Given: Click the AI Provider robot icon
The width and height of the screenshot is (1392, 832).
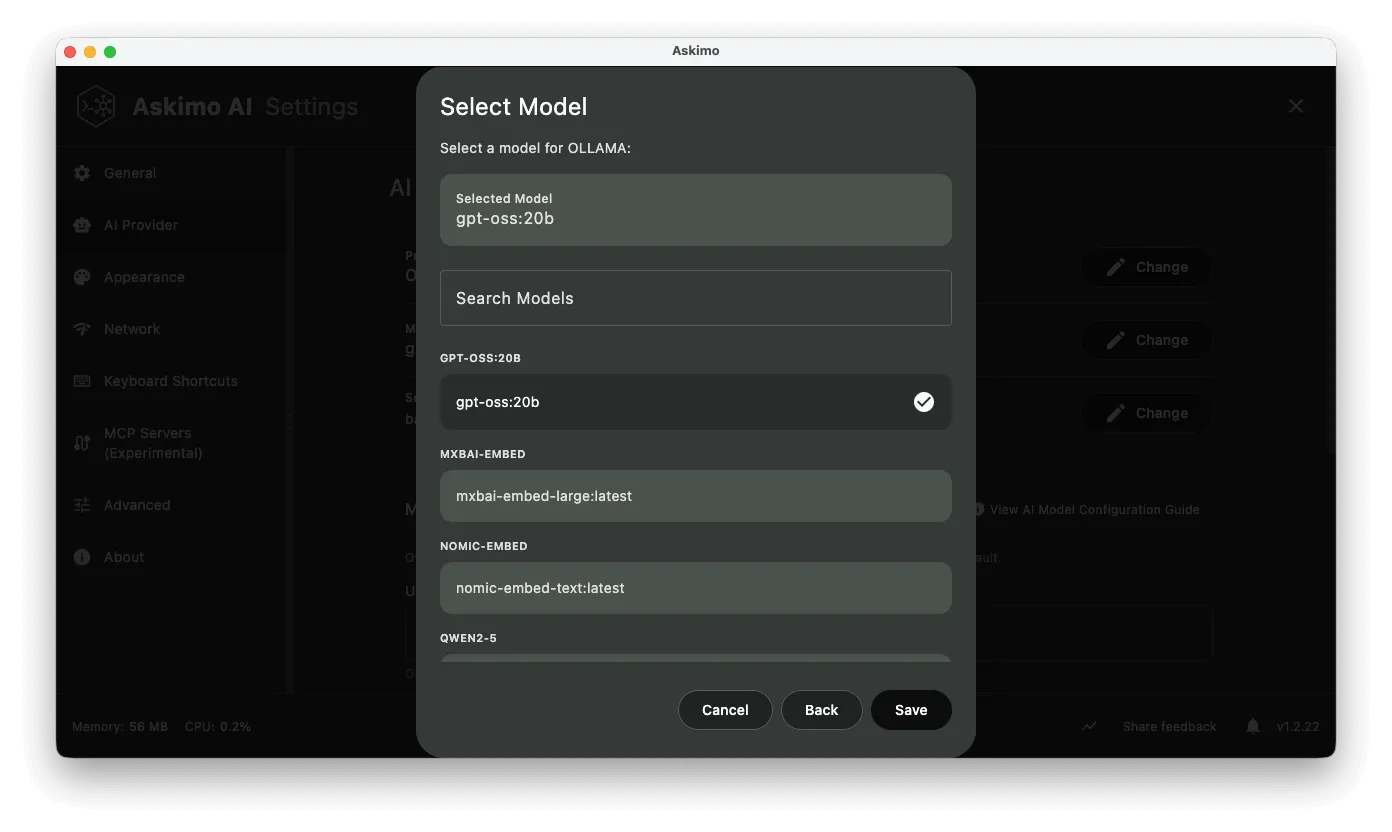Looking at the screenshot, I should [x=82, y=225].
